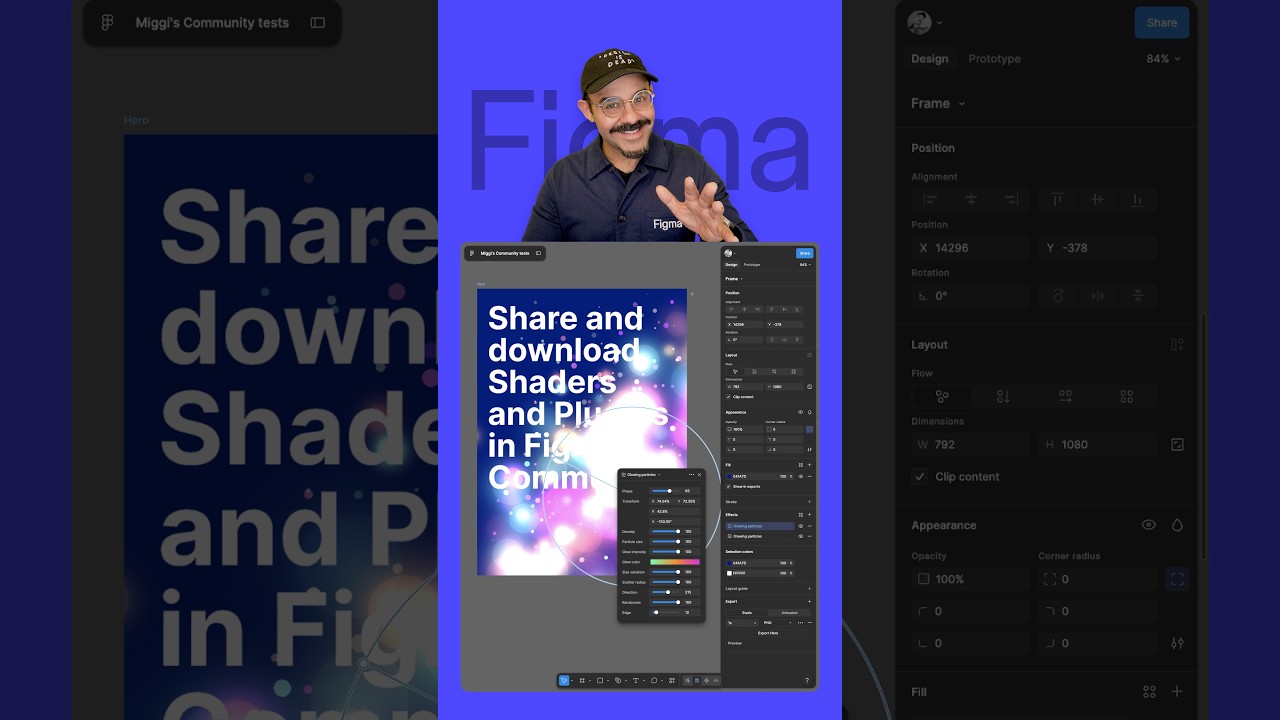
Task: Click X position field showing 14296 in background panel
Action: 970,248
